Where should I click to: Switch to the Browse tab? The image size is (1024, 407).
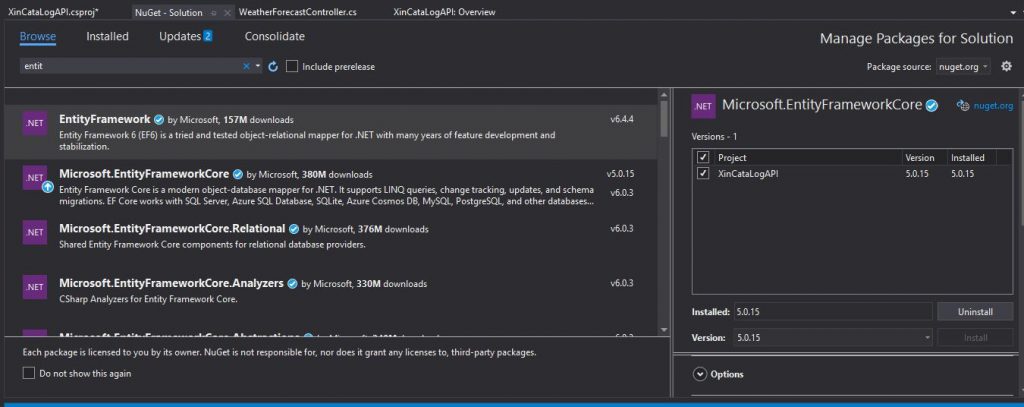(38, 37)
